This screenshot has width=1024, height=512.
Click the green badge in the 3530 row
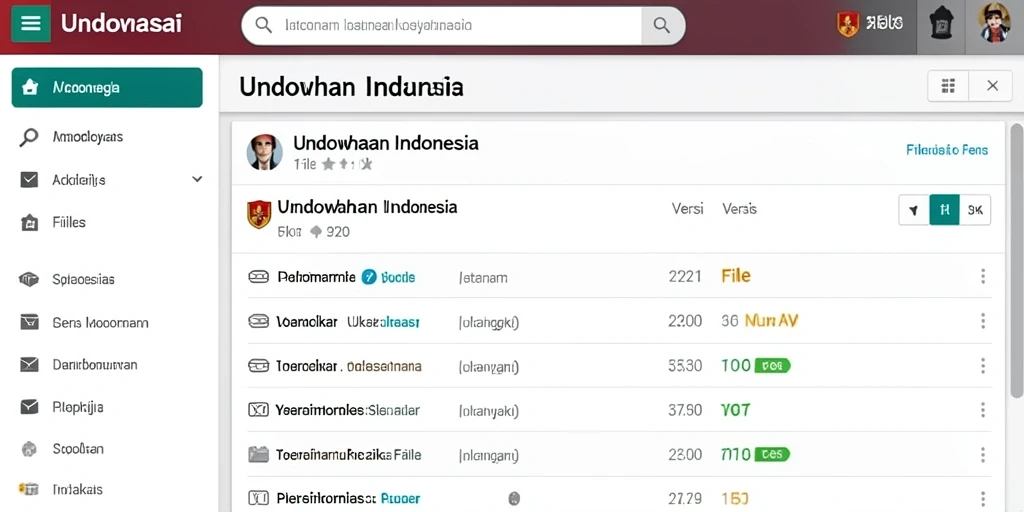click(x=773, y=366)
